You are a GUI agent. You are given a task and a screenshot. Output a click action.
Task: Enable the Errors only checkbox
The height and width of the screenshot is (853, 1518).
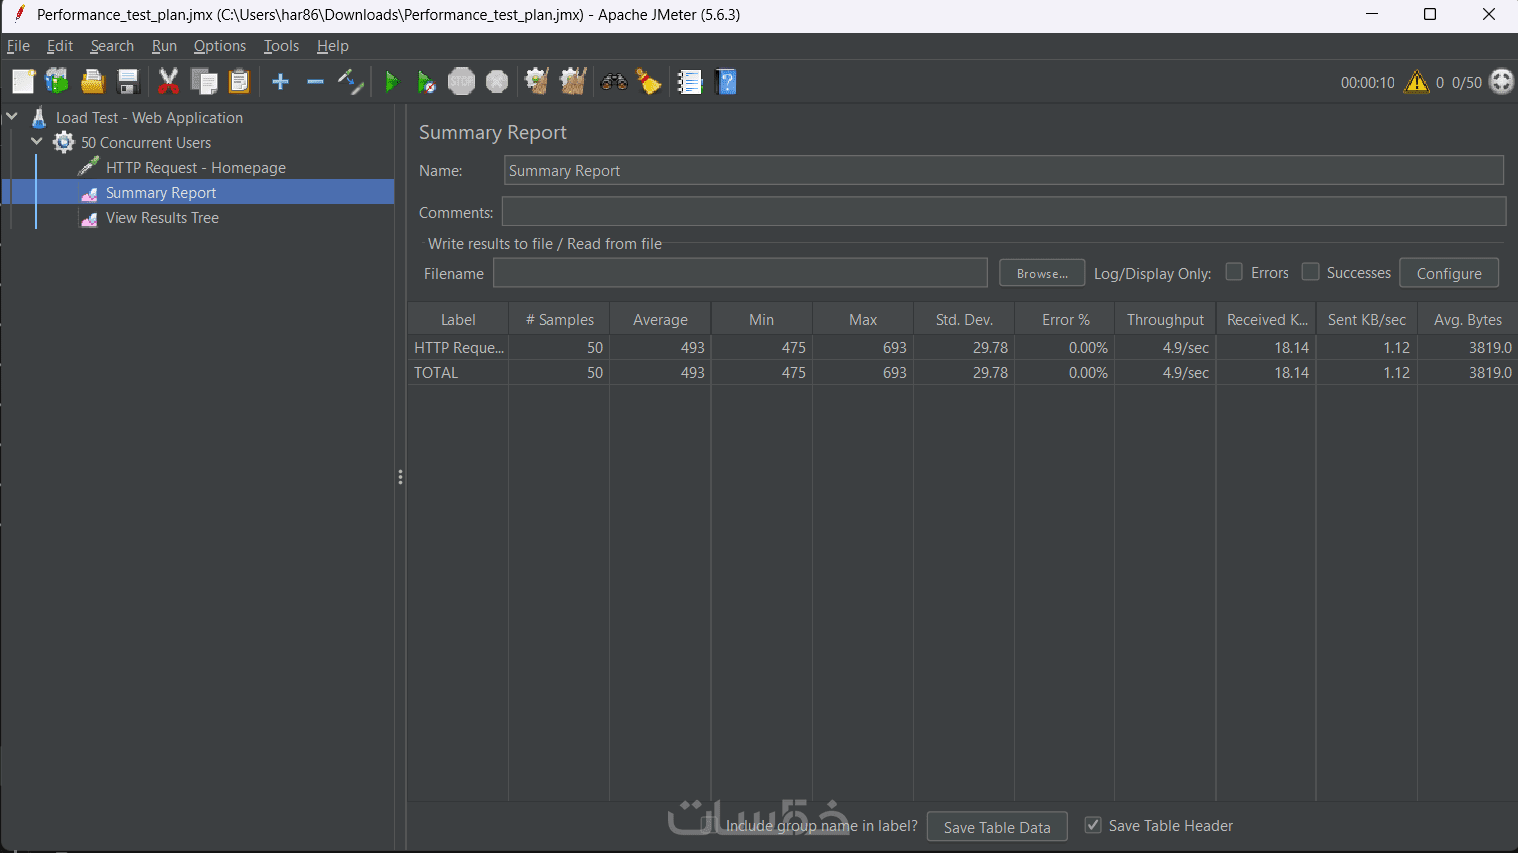(x=1234, y=272)
